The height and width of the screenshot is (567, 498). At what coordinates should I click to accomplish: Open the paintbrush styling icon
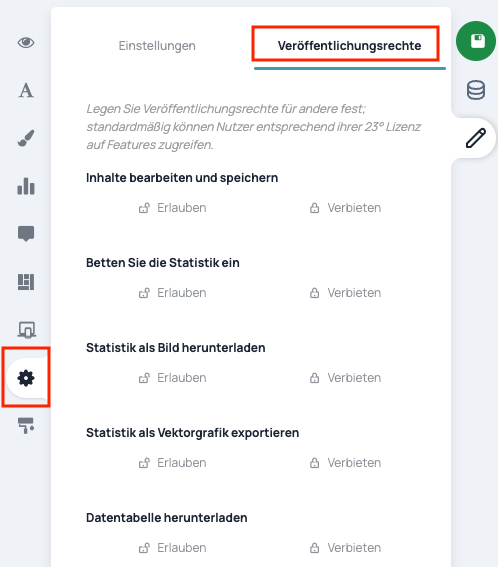[x=26, y=138]
